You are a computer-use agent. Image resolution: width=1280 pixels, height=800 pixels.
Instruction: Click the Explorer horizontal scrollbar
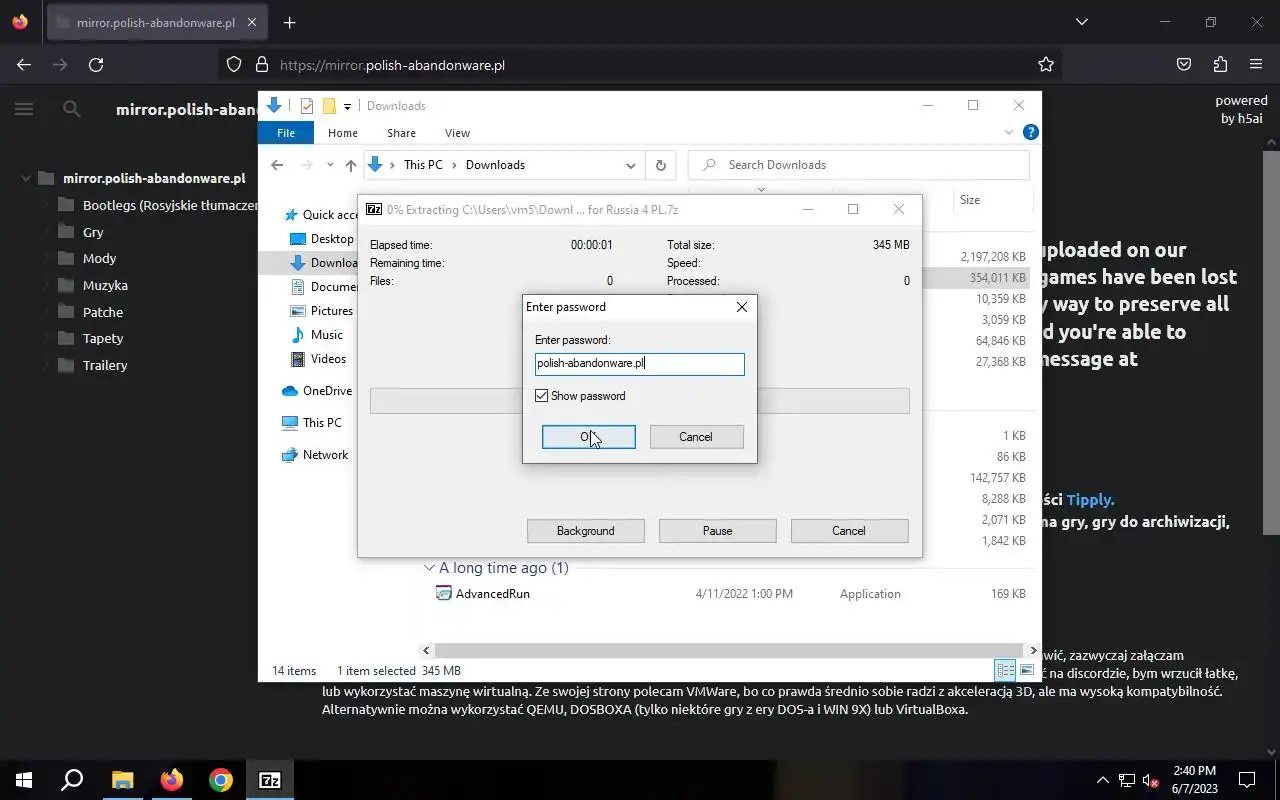tap(730, 650)
